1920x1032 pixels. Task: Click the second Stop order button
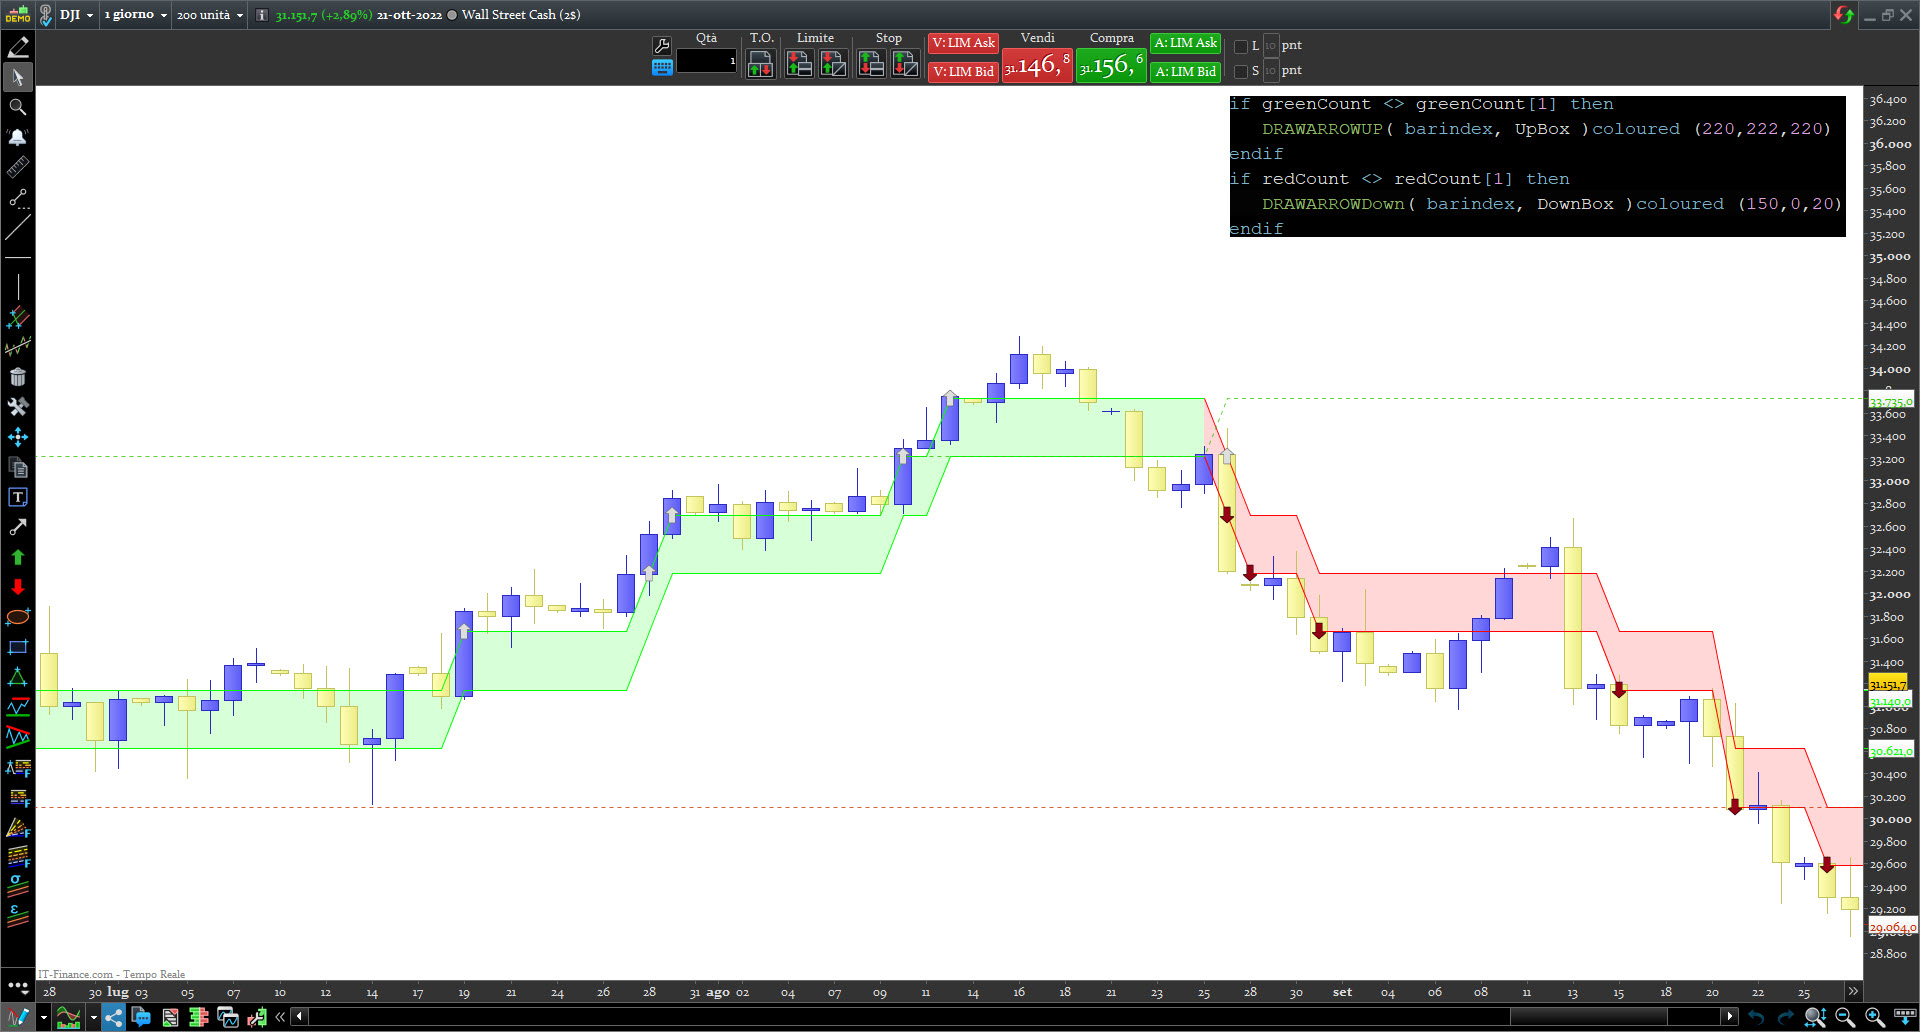[x=905, y=64]
